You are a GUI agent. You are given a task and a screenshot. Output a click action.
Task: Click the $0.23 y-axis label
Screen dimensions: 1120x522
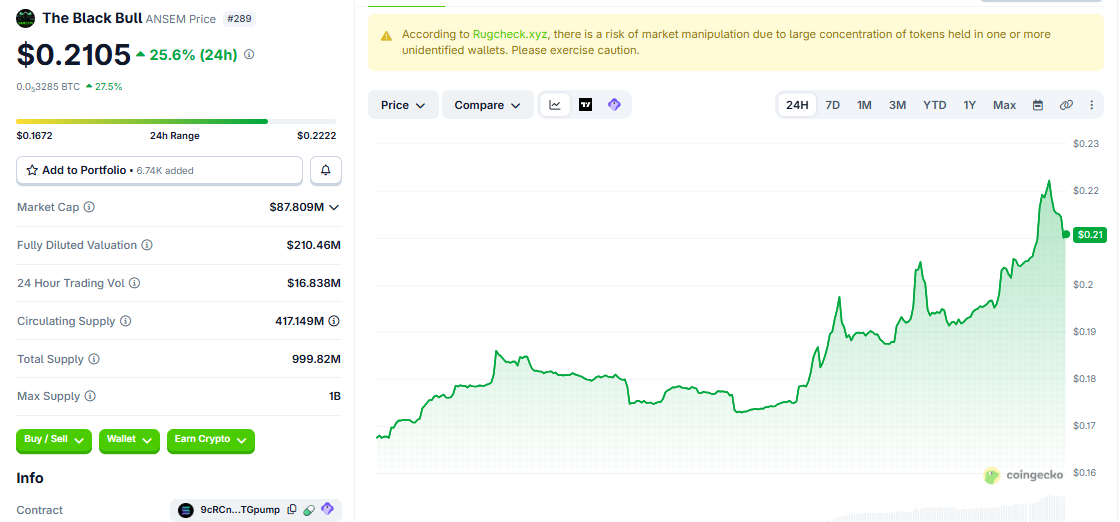click(x=1086, y=144)
